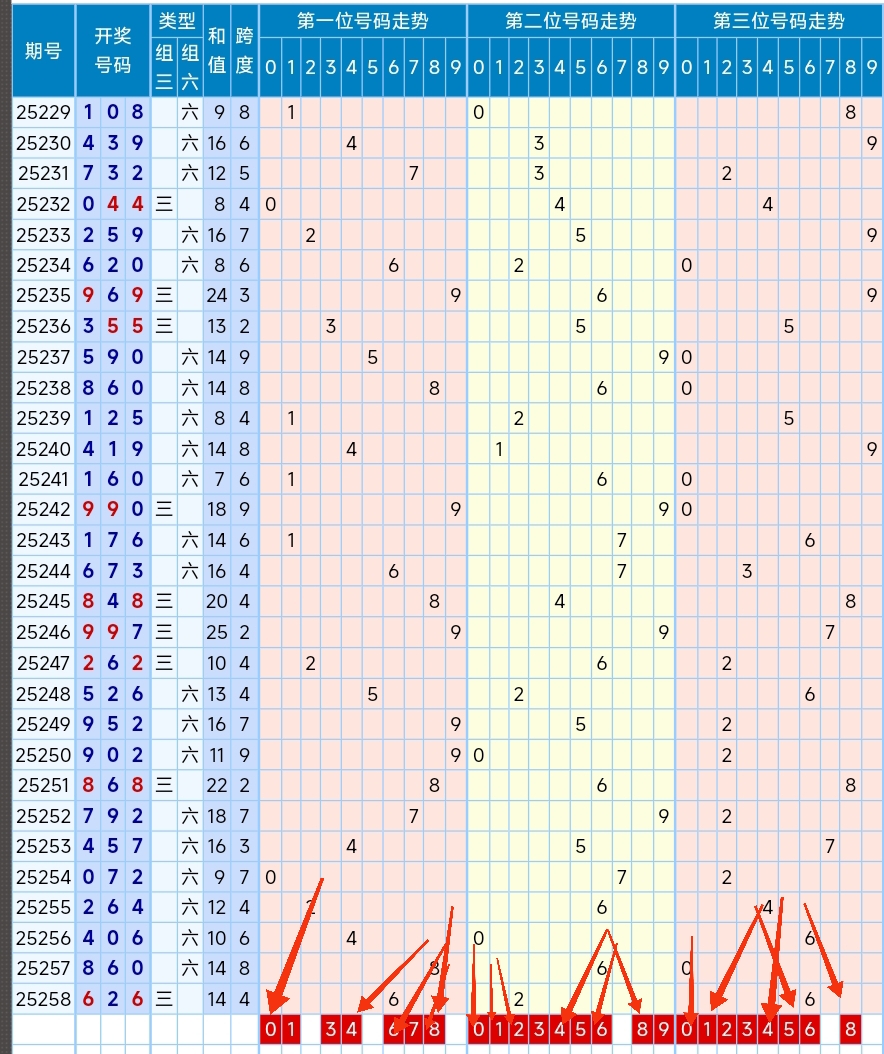The width and height of the screenshot is (884, 1054).
Task: Select period number 25240
Action: point(44,449)
